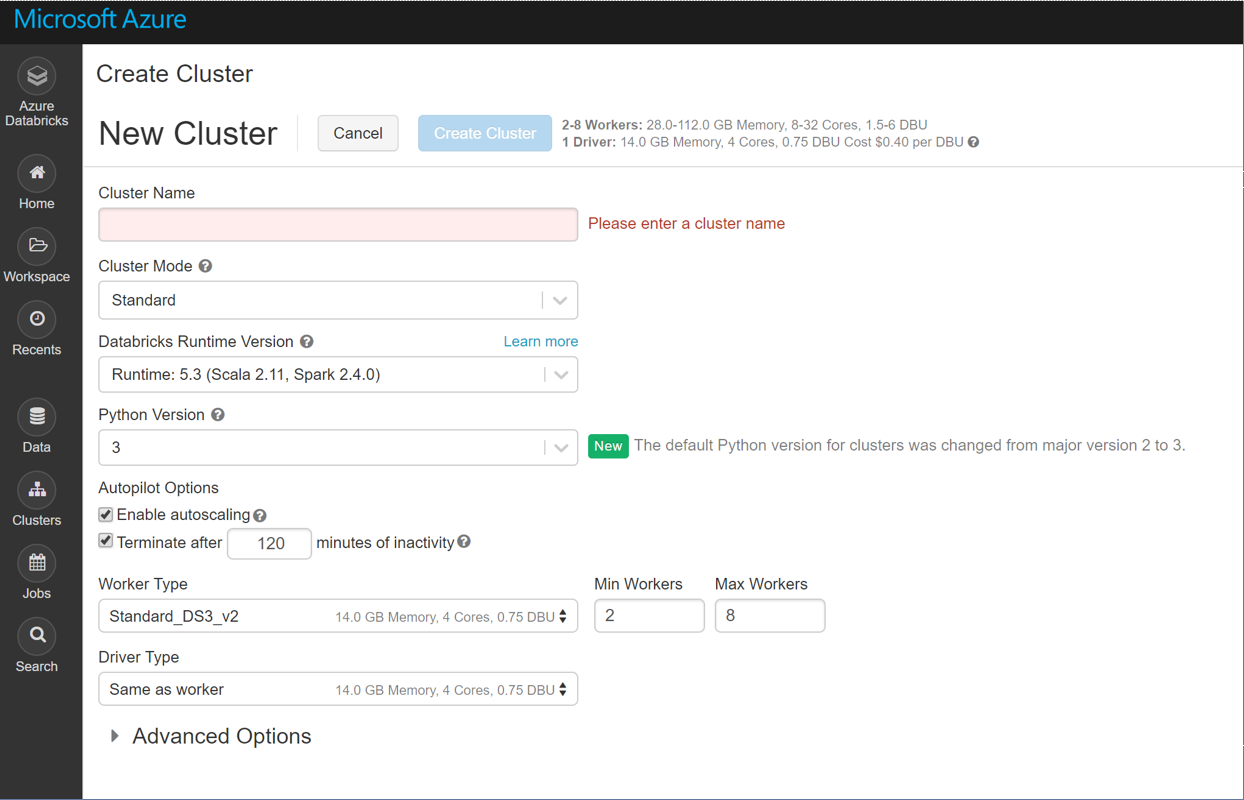Open Search magnifier icon in sidebar

(x=37, y=635)
